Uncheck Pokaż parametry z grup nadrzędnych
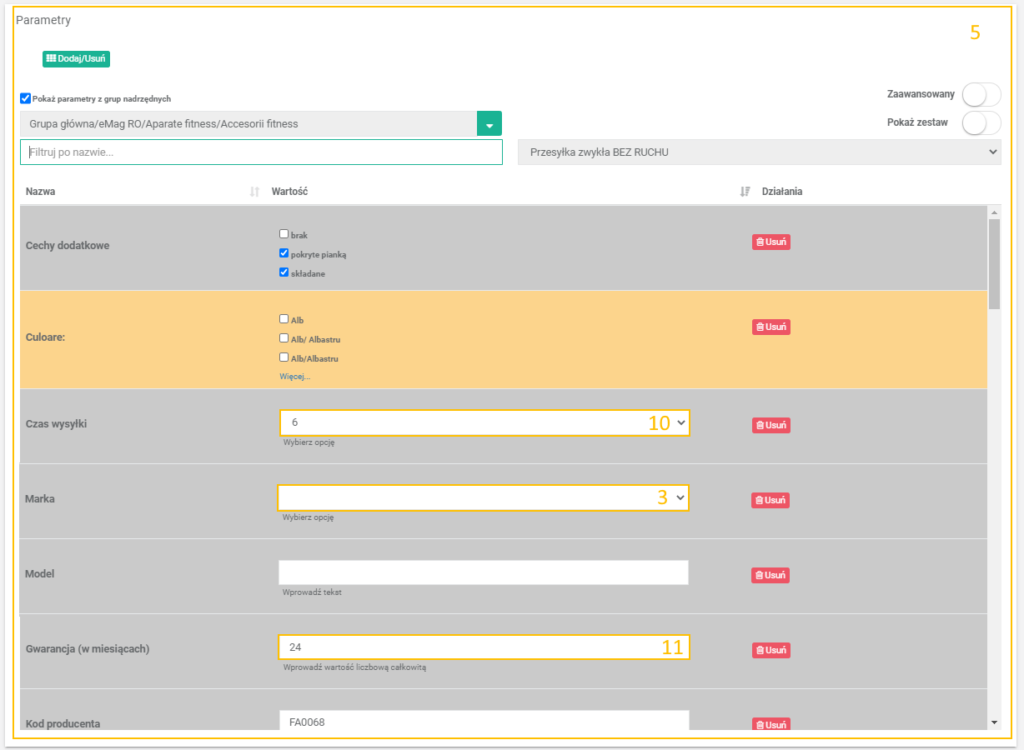 [x=25, y=98]
